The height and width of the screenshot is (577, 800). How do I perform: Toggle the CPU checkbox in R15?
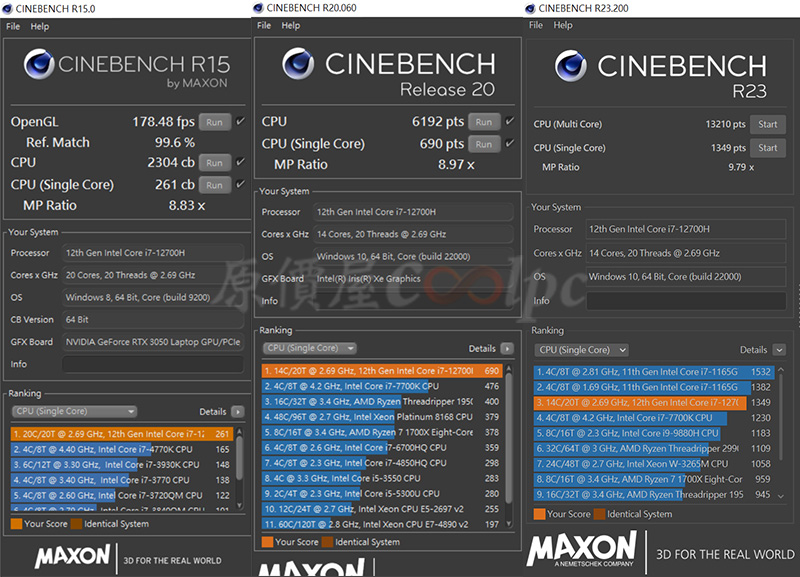coord(240,162)
